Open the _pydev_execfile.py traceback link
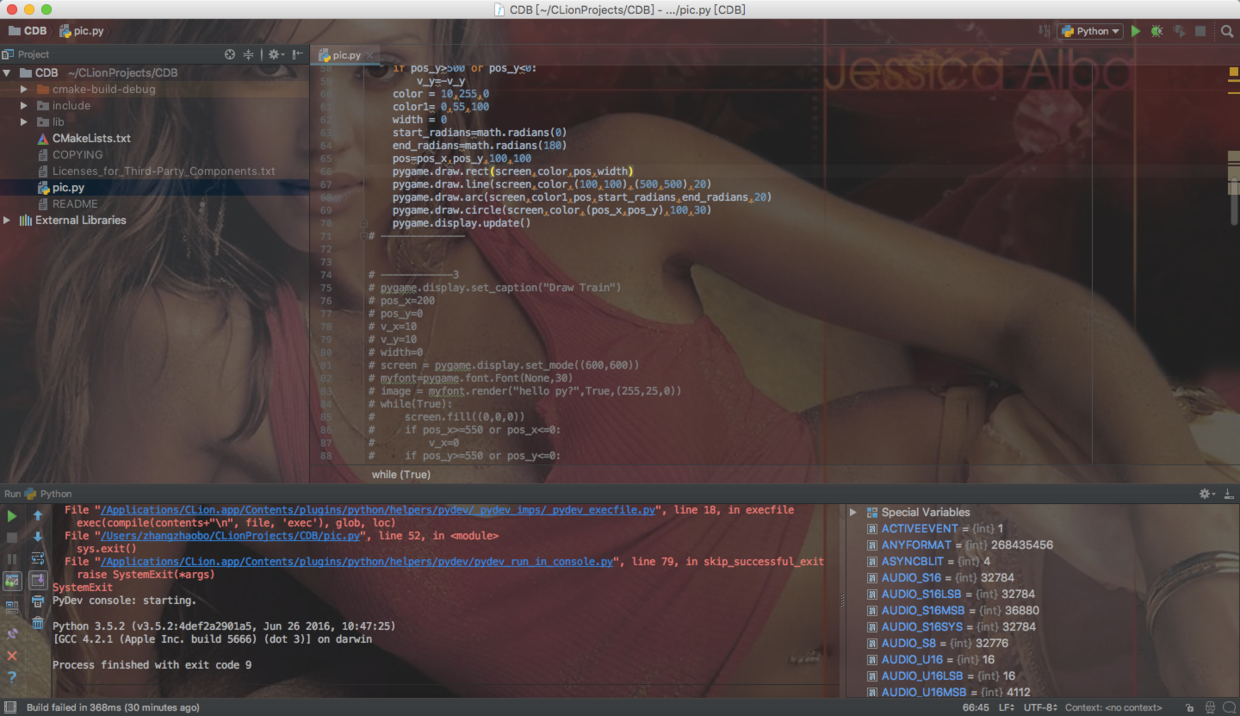This screenshot has height=716, width=1240. tap(376, 510)
